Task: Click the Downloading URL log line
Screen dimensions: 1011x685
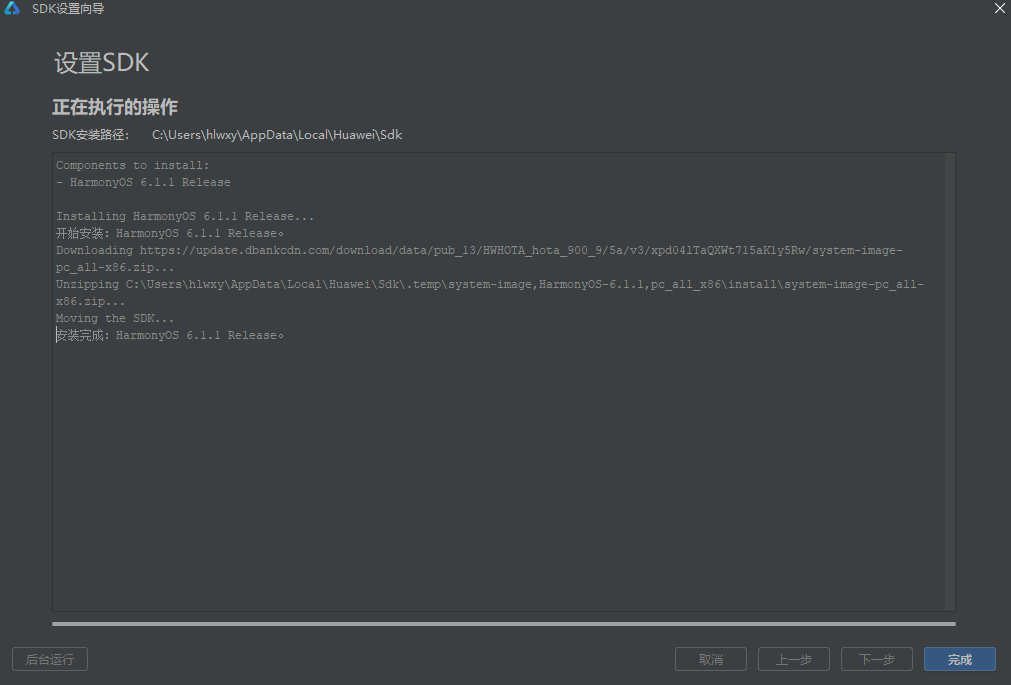Action: point(479,259)
